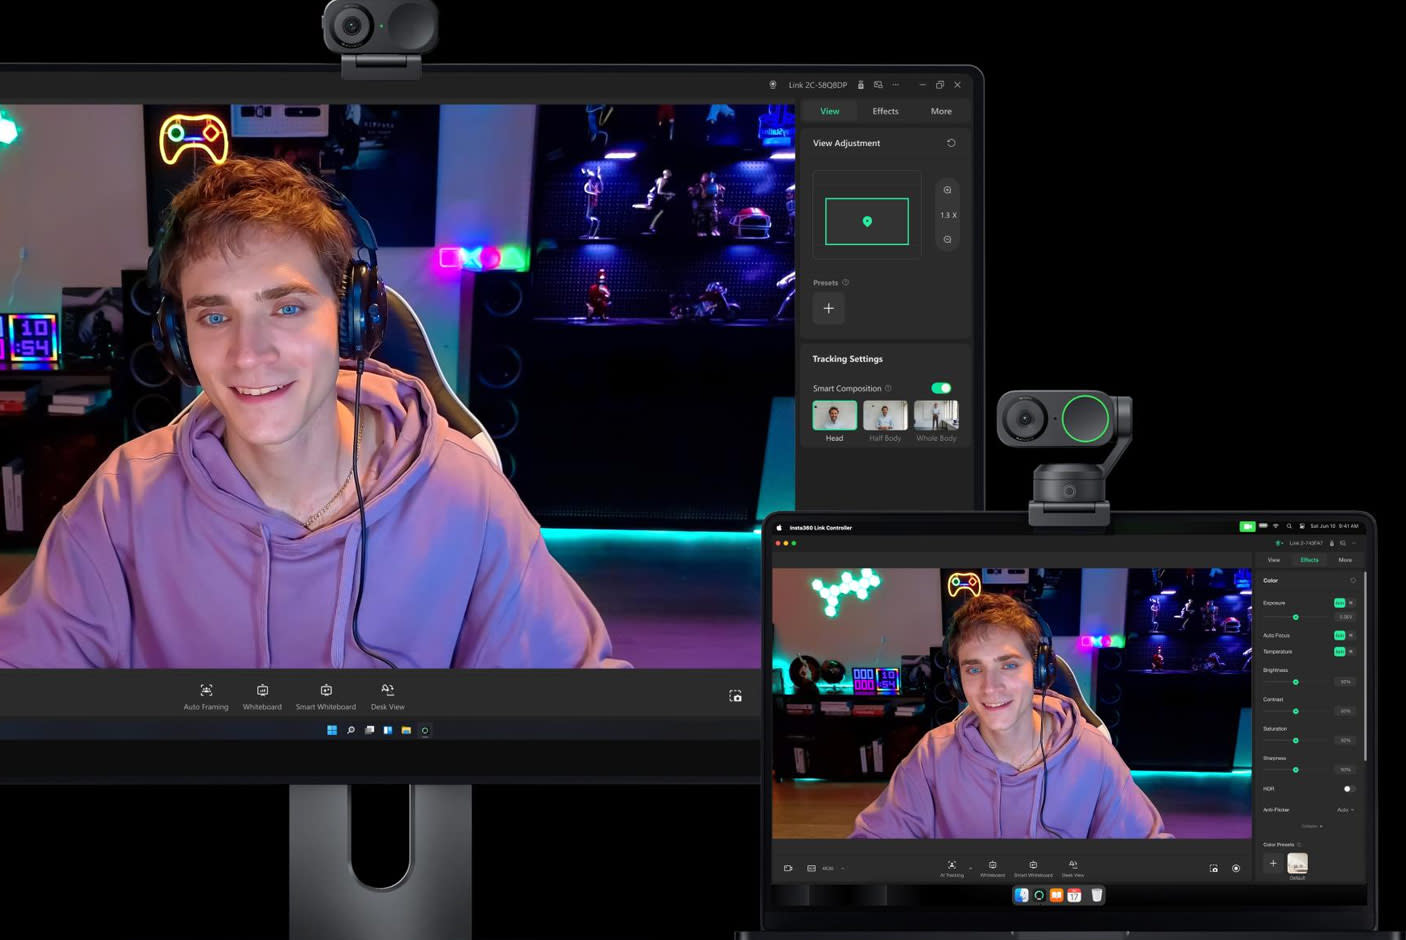This screenshot has width=1406, height=940.
Task: Toggle the HDR switch on
Action: 1346,789
